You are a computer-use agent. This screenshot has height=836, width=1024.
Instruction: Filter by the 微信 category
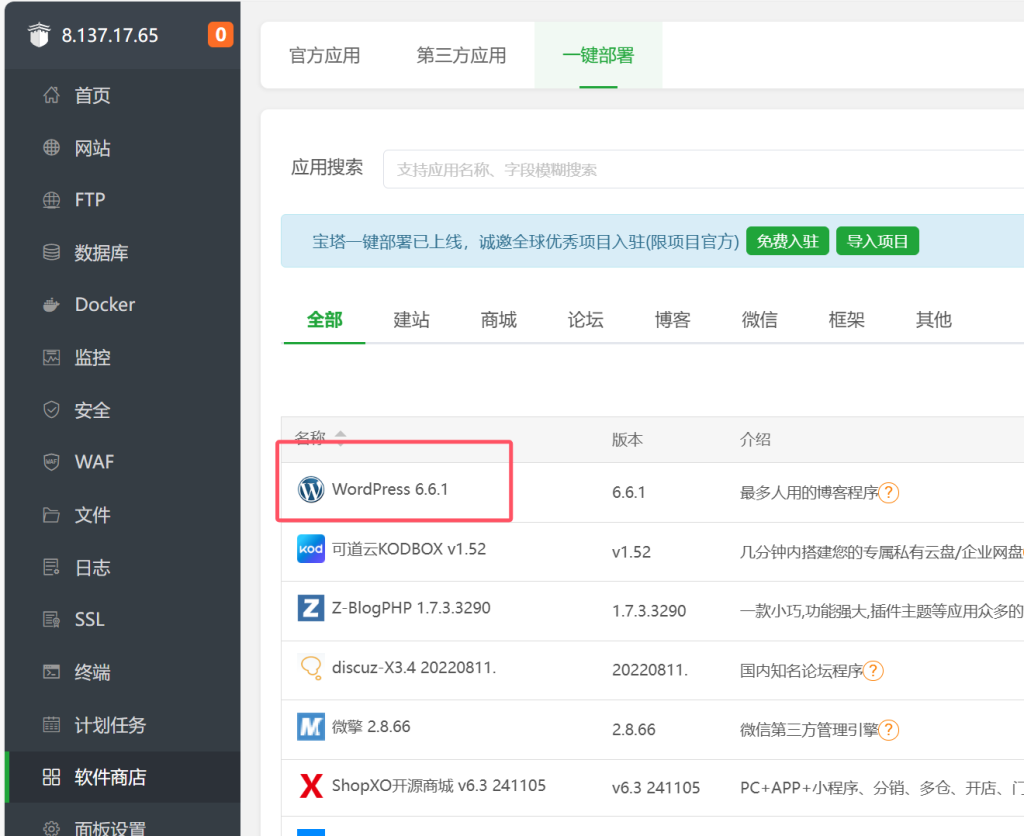coord(760,319)
